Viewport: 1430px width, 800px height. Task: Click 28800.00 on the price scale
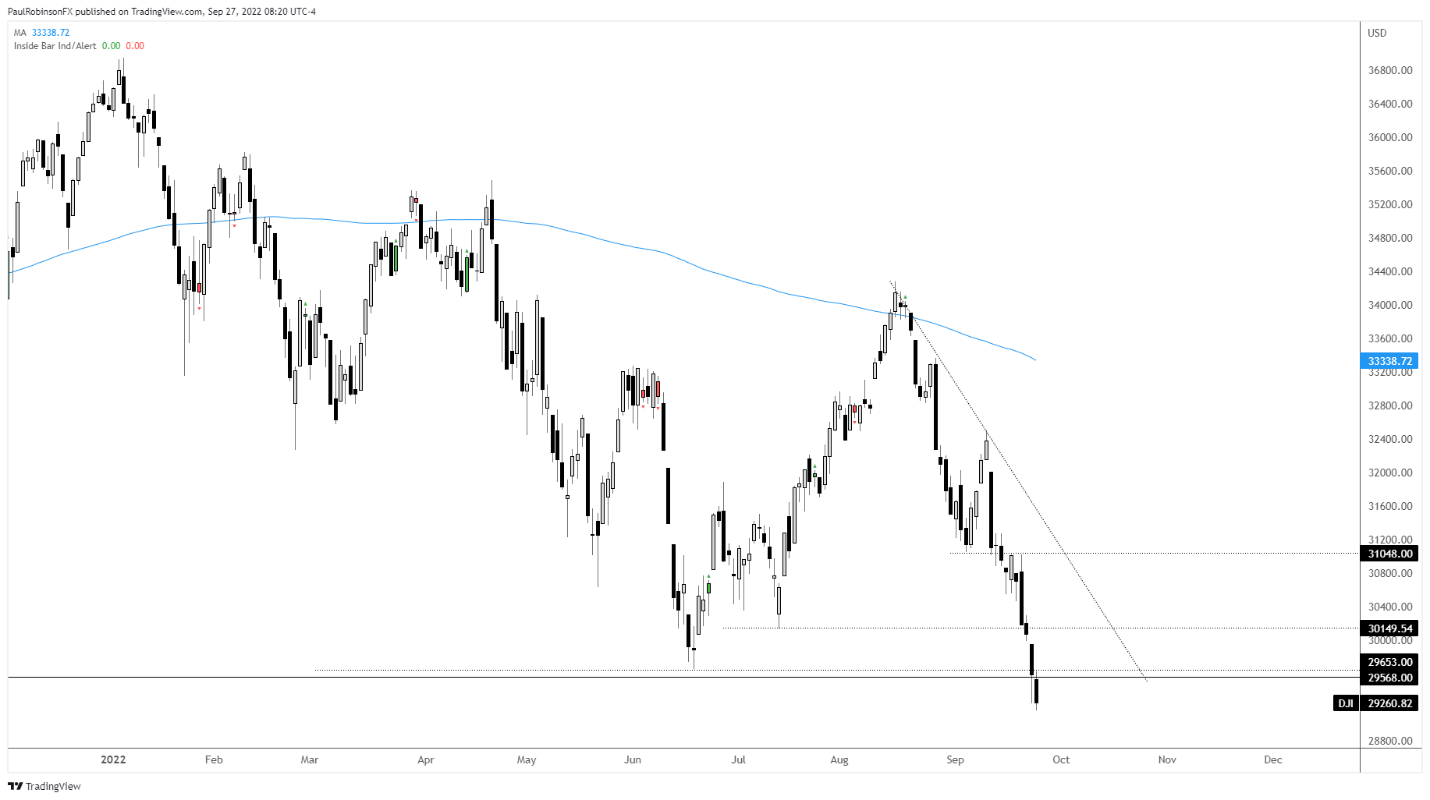point(1390,742)
